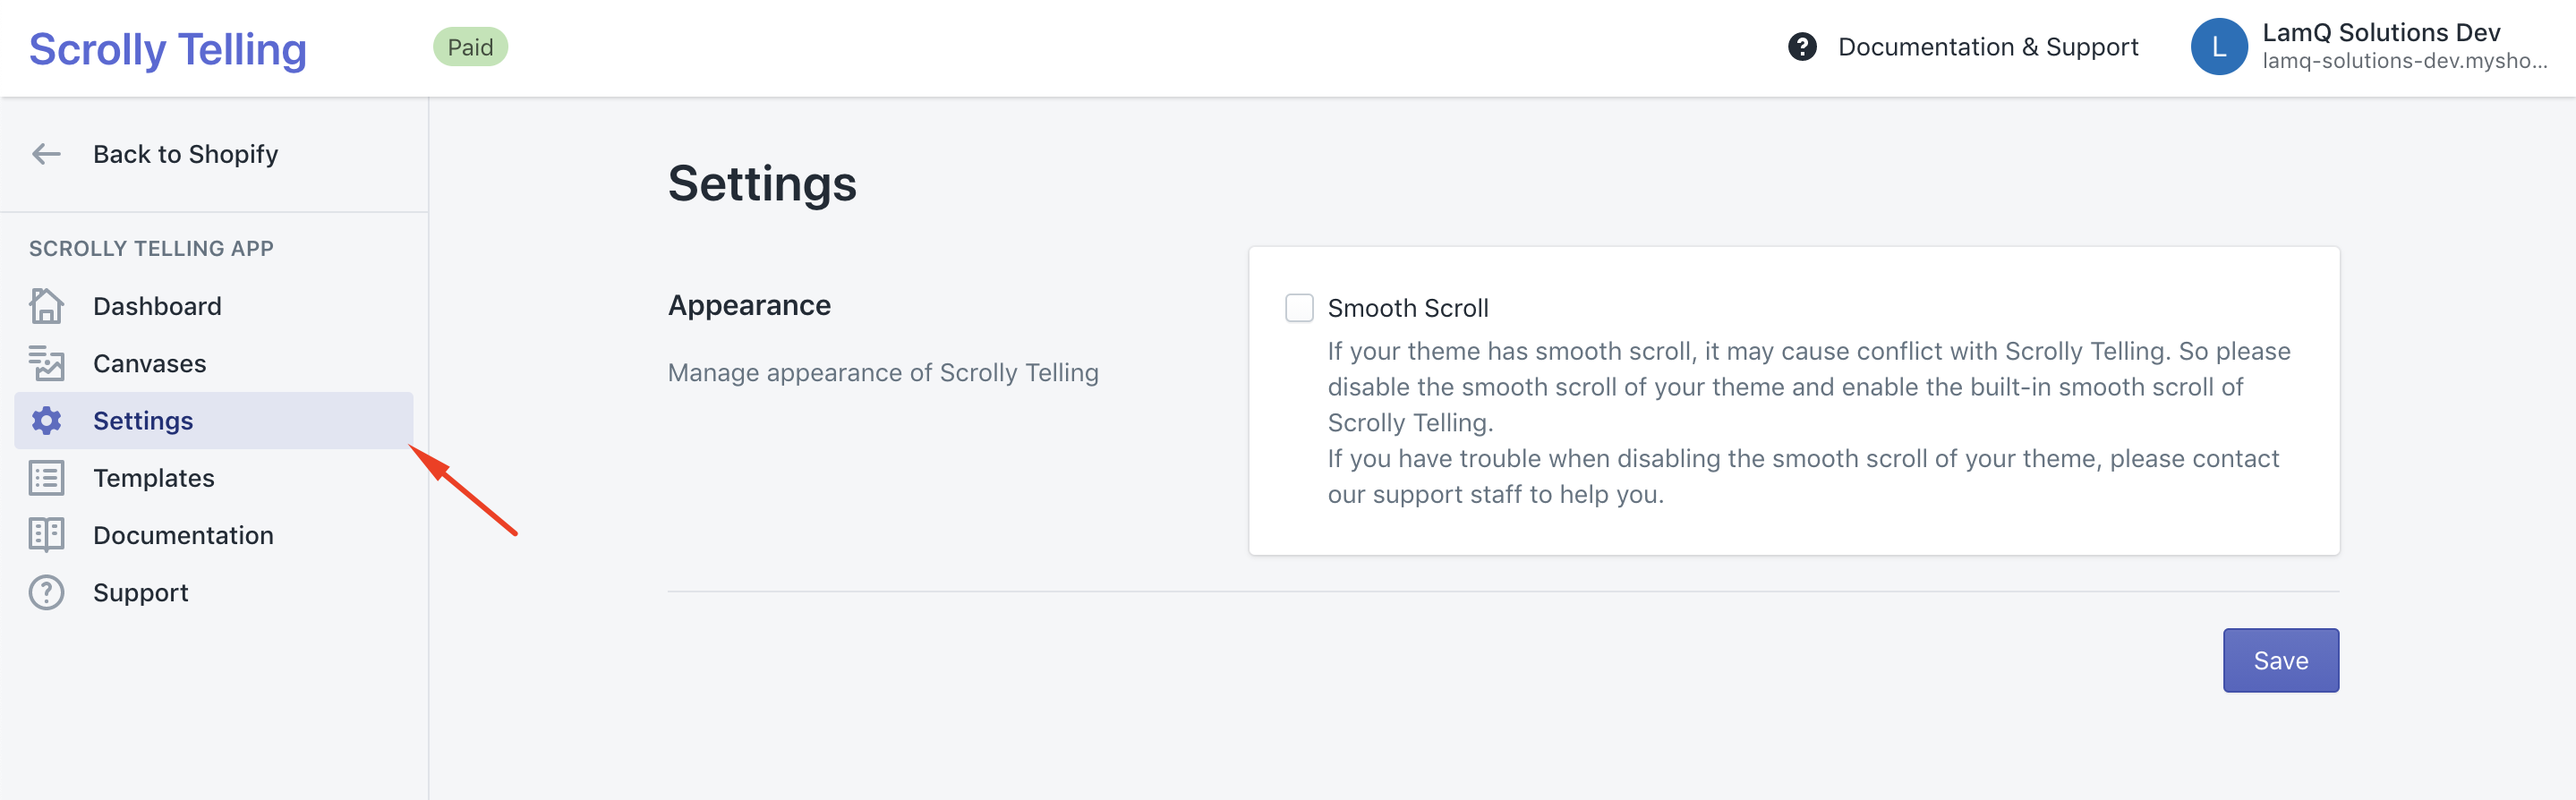Open the LamQ Solutions Dev account name
The height and width of the screenshot is (800, 2576).
(x=2380, y=33)
